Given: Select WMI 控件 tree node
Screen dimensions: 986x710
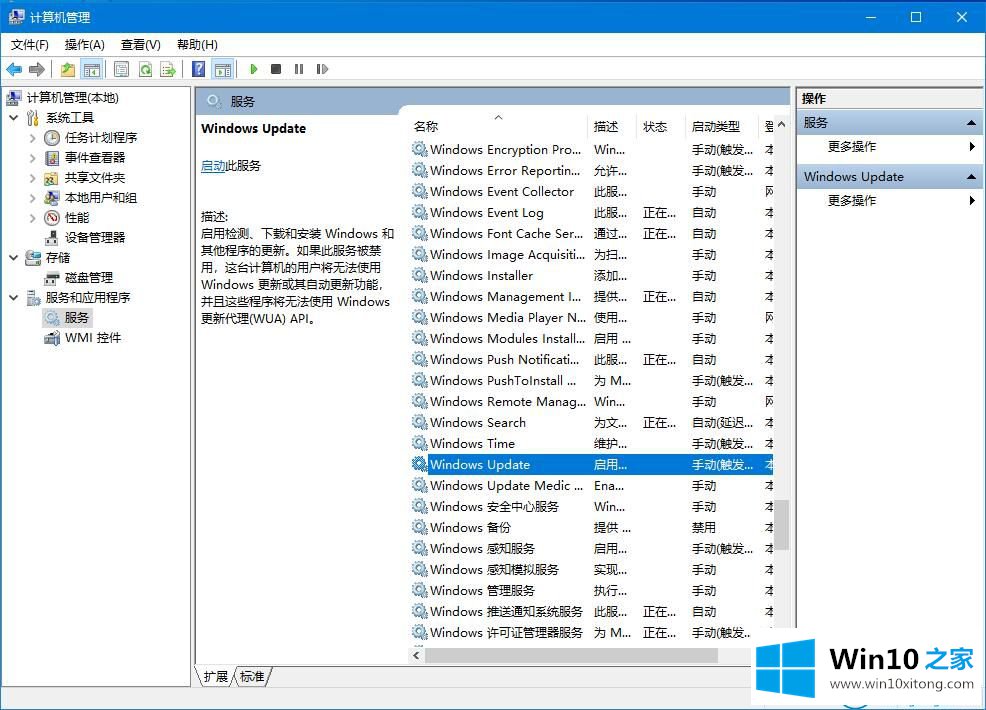Looking at the screenshot, I should [x=93, y=338].
